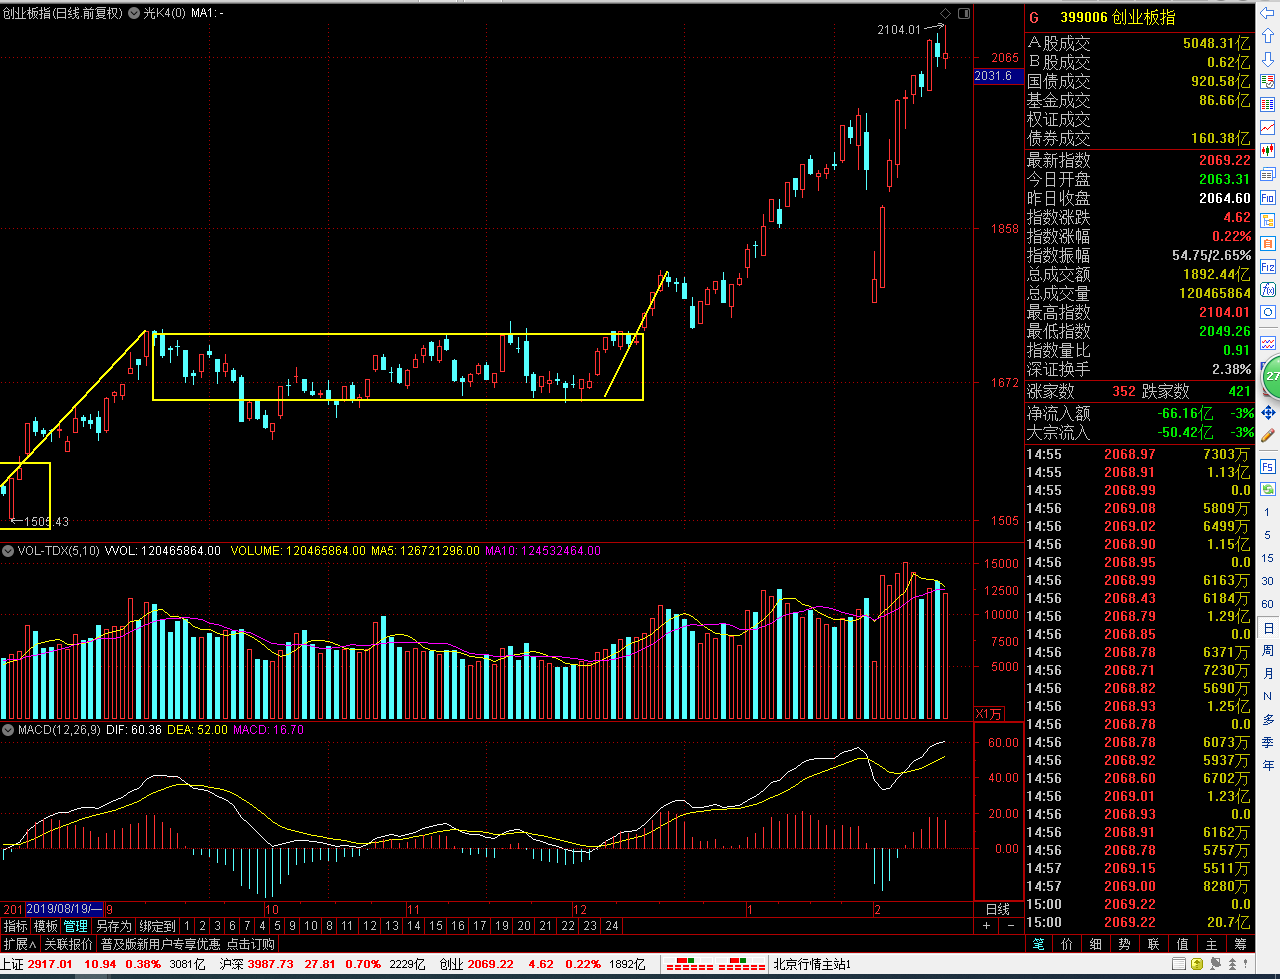Click the left back arrow in the sidebar

click(x=1267, y=12)
